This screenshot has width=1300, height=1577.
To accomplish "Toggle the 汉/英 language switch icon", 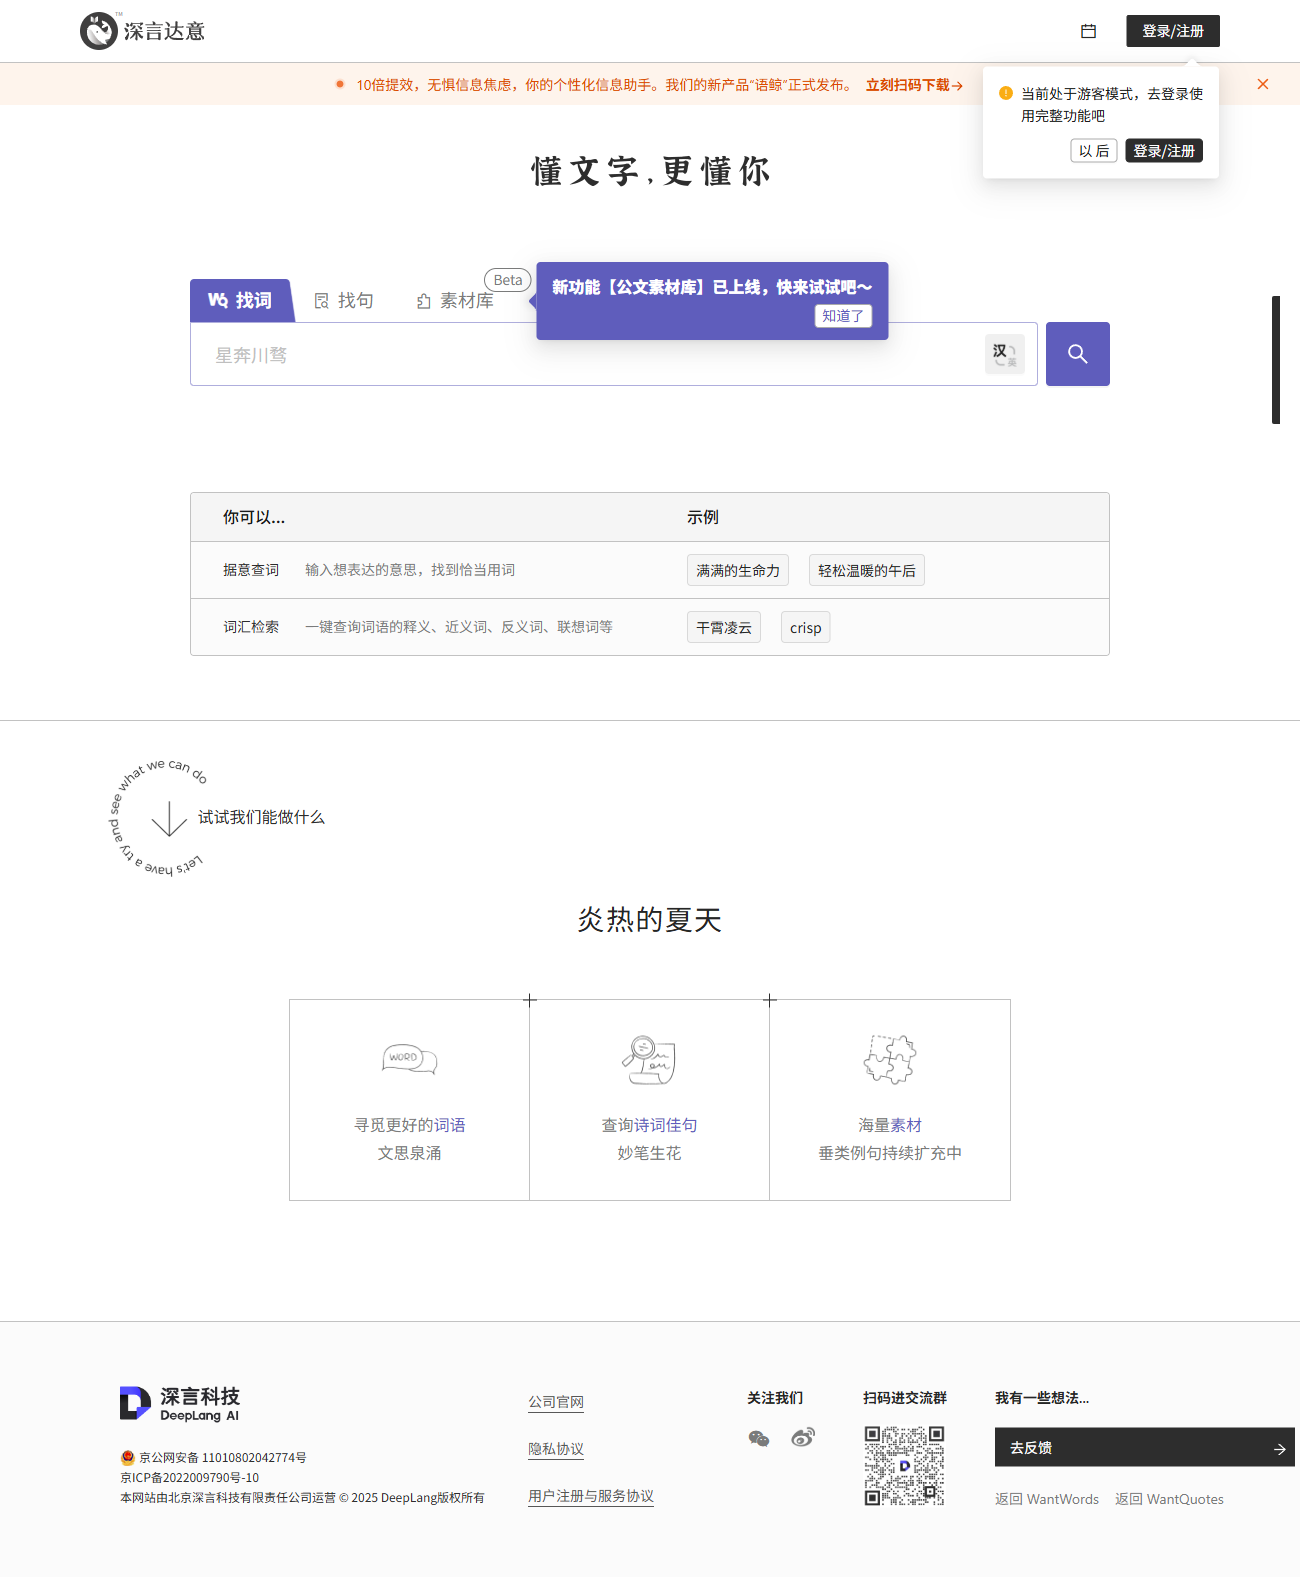I will pos(1004,354).
